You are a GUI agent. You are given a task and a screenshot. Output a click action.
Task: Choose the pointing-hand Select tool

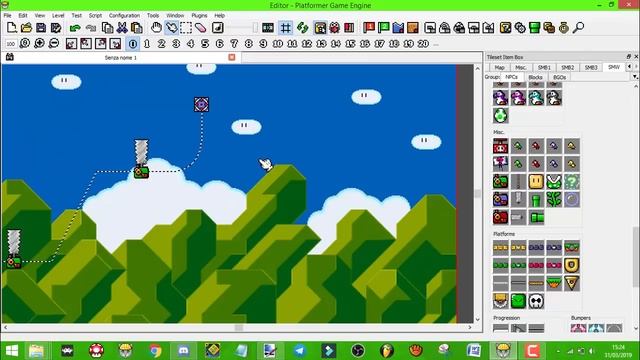pyautogui.click(x=171, y=28)
